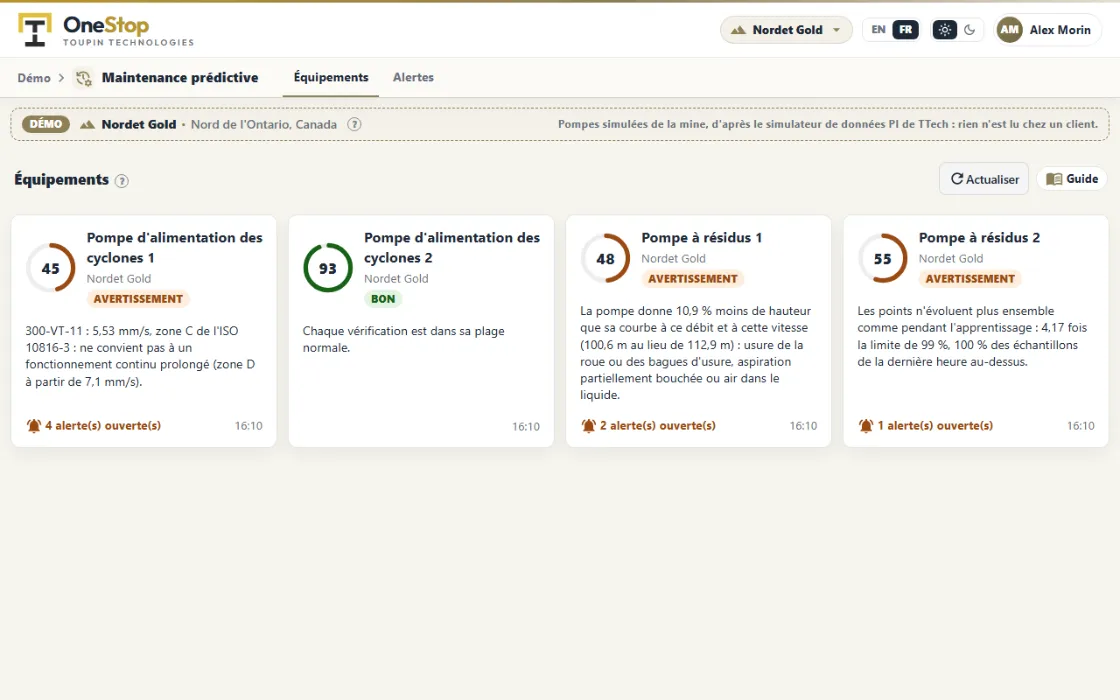This screenshot has width=1120, height=700.
Task: Click the breadcrumb chevron after Démo
Action: 61,78
